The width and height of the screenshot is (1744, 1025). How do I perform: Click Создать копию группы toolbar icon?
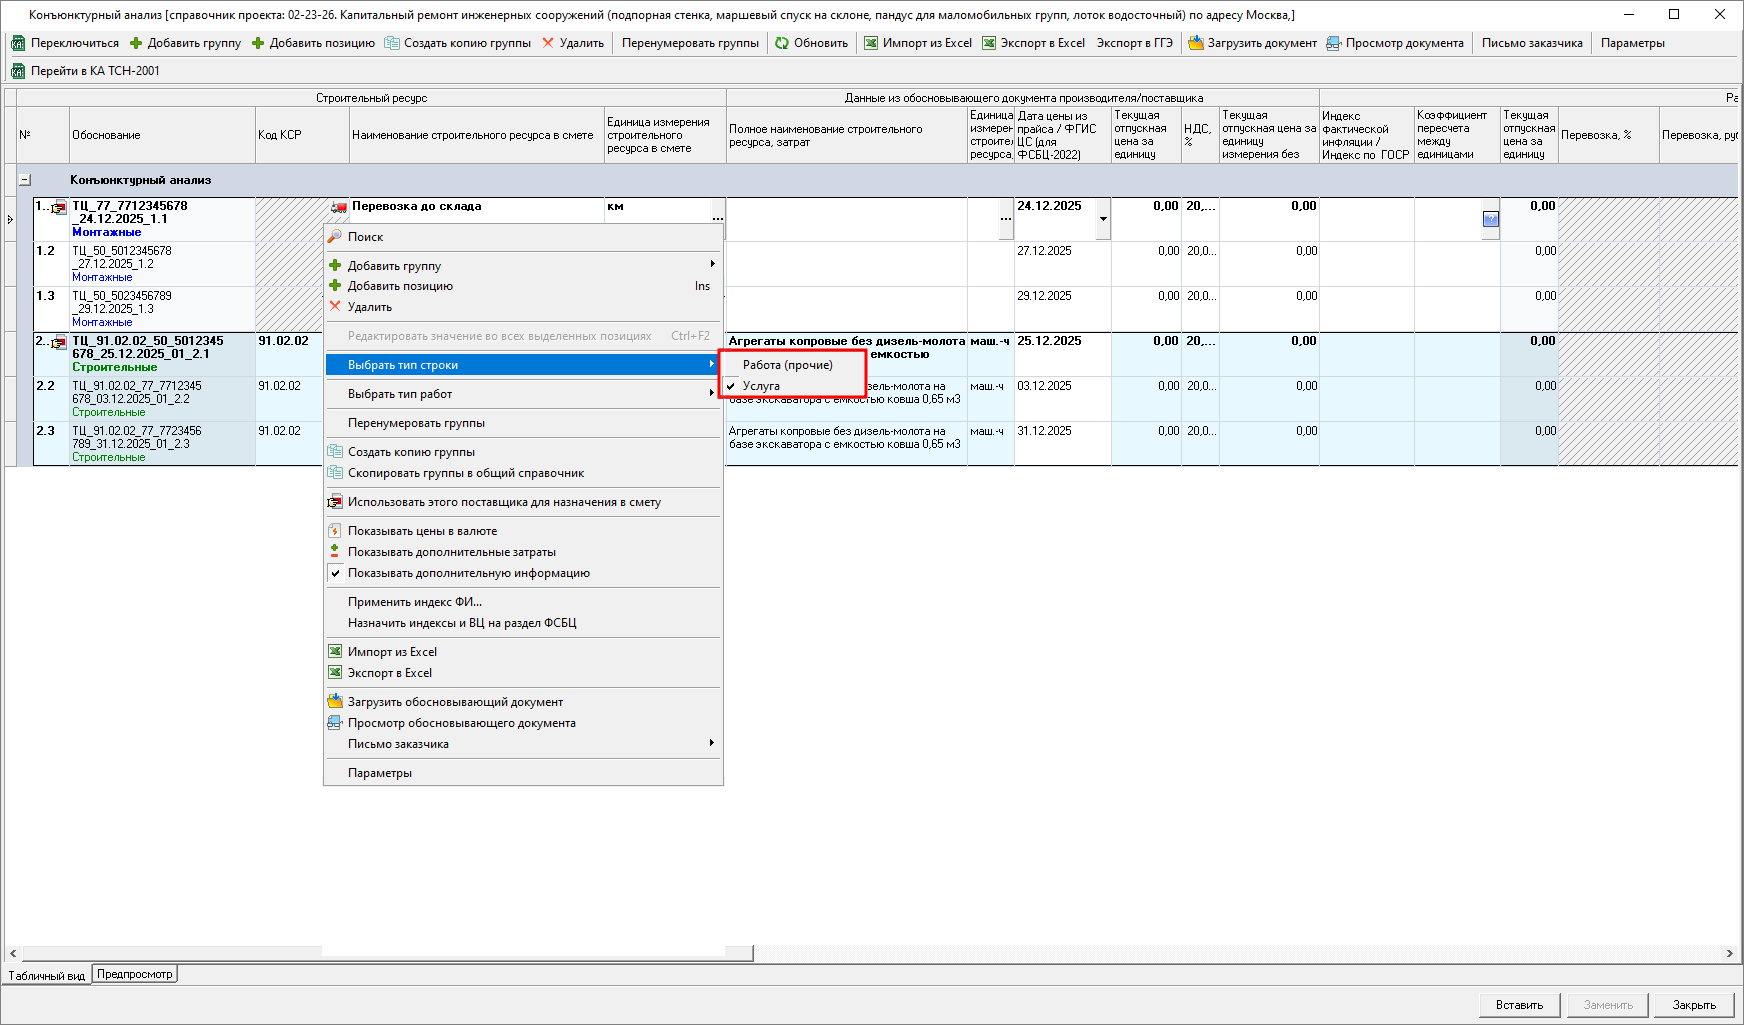[x=392, y=43]
